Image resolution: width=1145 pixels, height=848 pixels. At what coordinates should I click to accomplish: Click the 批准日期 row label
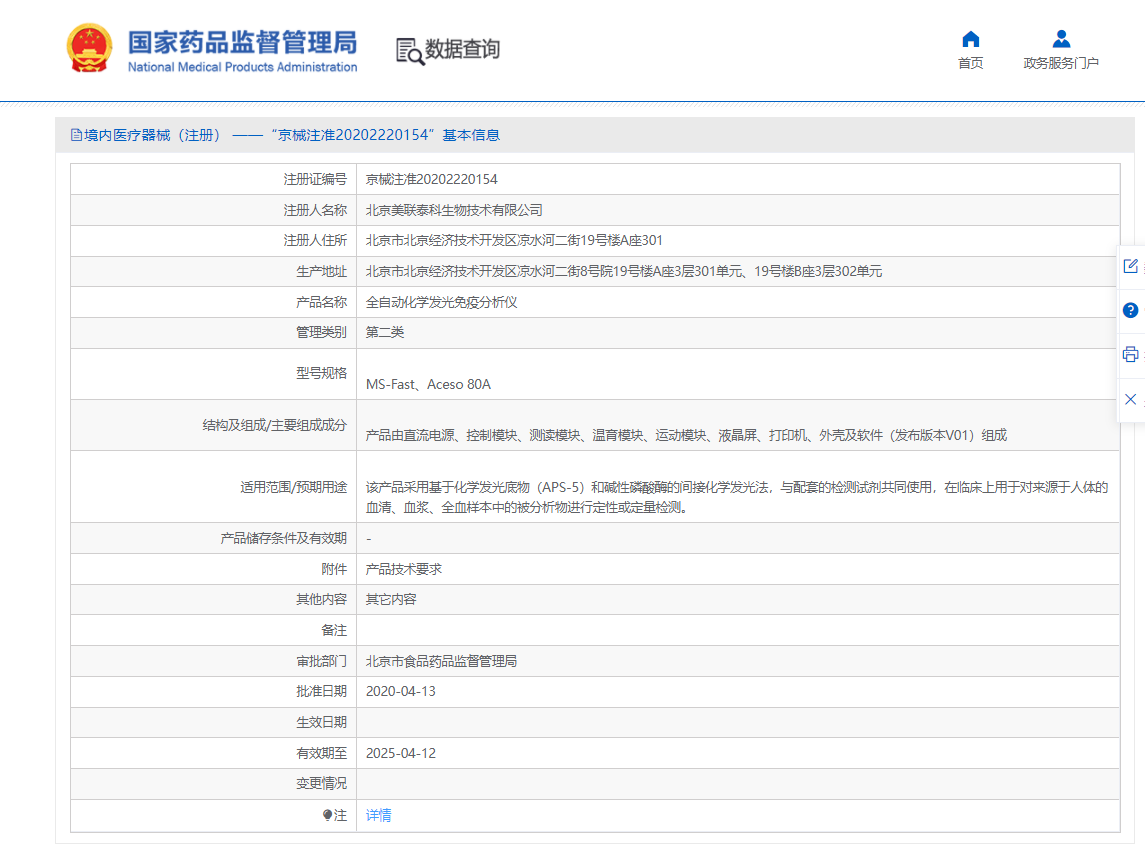tap(321, 692)
